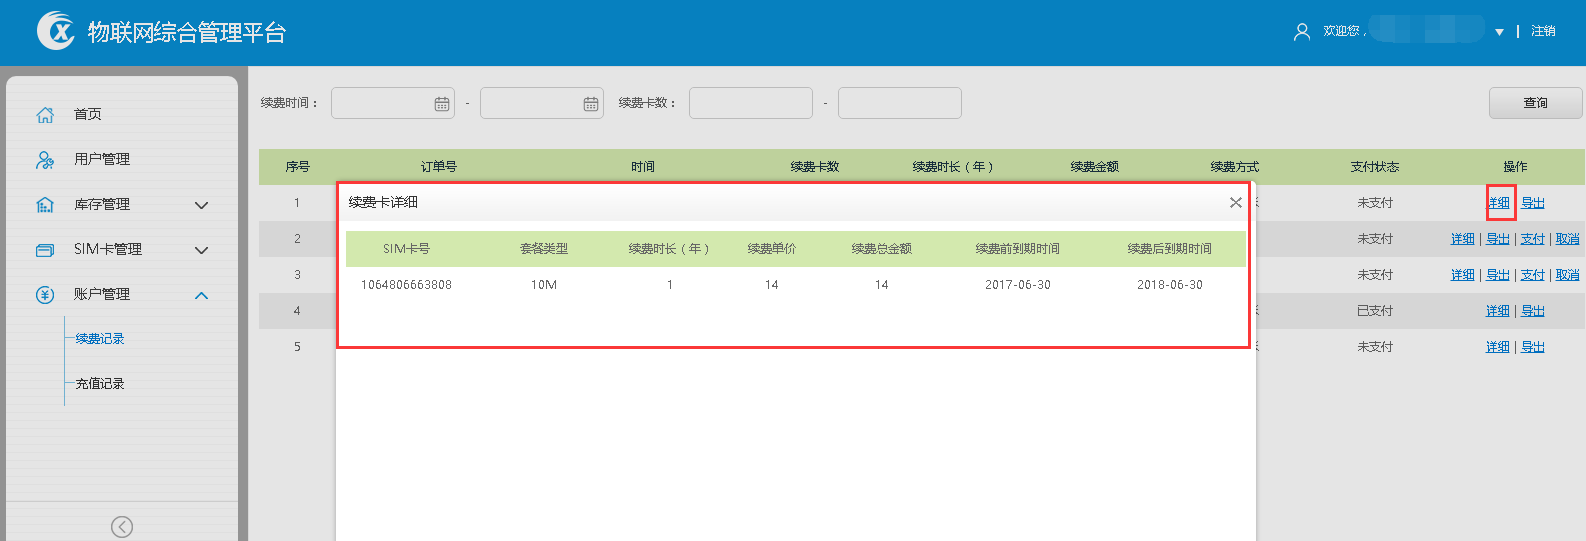The width and height of the screenshot is (1586, 541).
Task: Click 取消 link in row 2
Action: point(1567,239)
